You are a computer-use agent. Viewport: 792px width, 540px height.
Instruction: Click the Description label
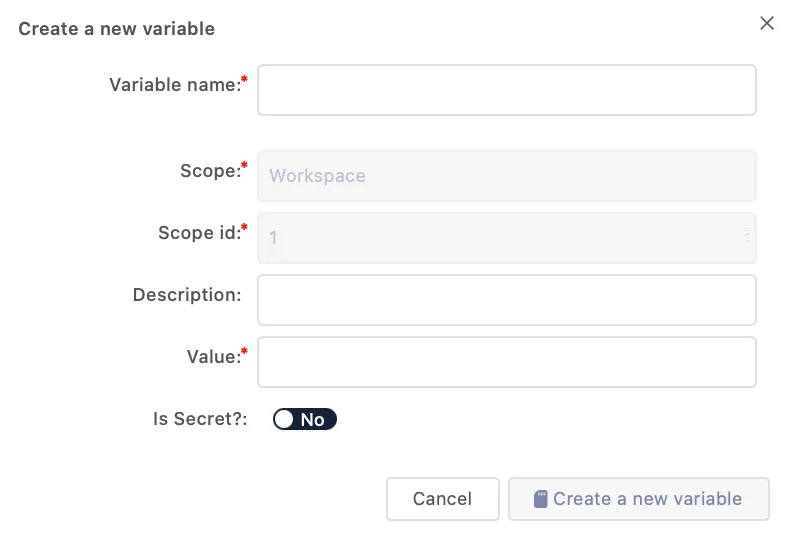187,295
